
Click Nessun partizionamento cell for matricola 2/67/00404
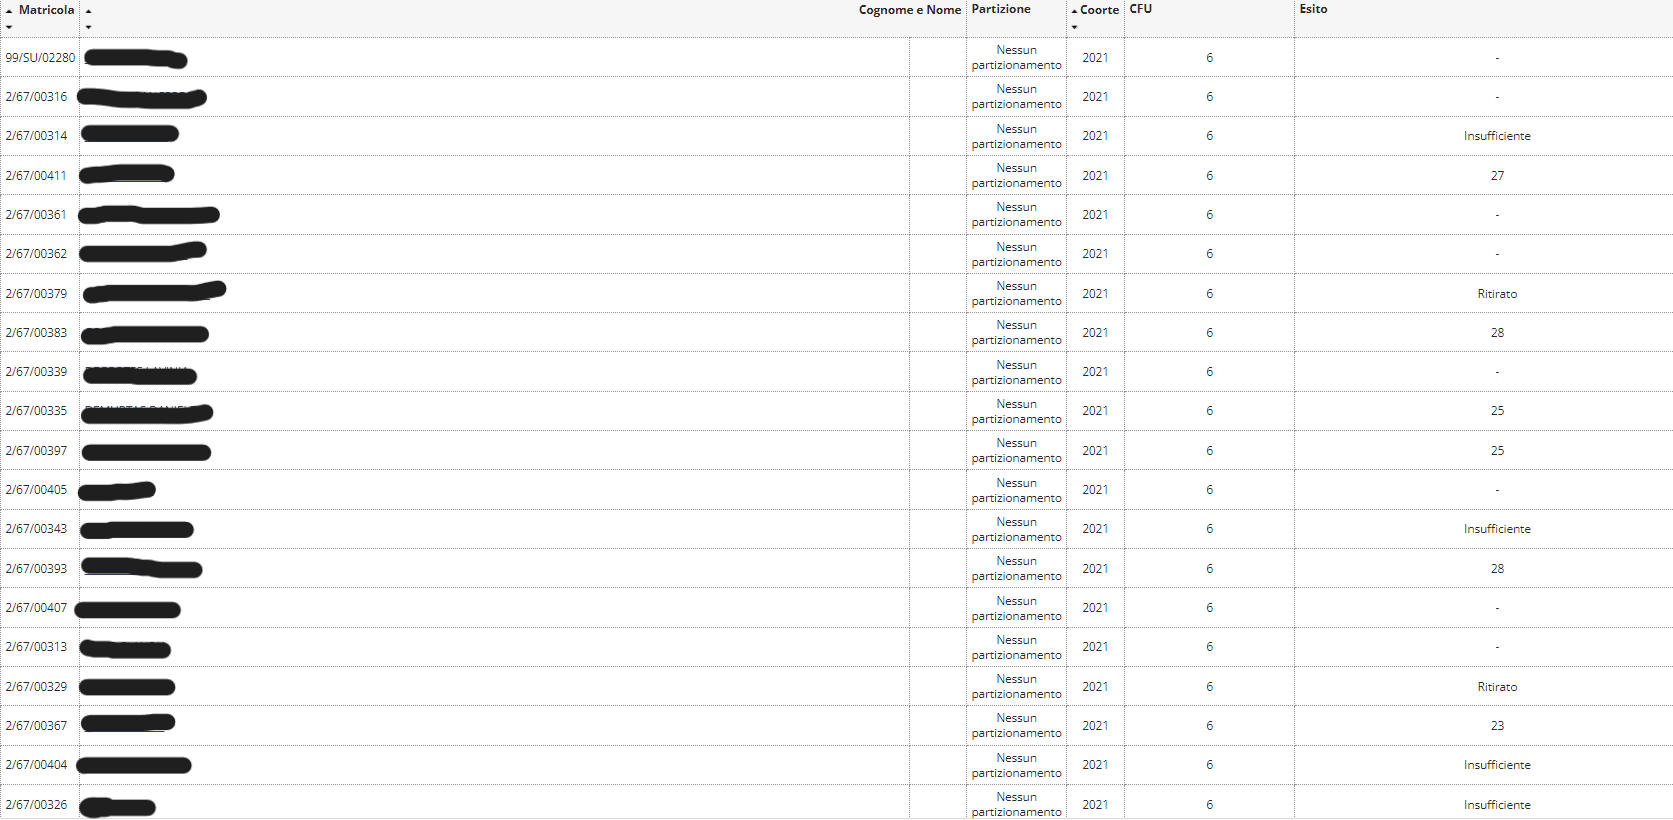pos(1016,765)
